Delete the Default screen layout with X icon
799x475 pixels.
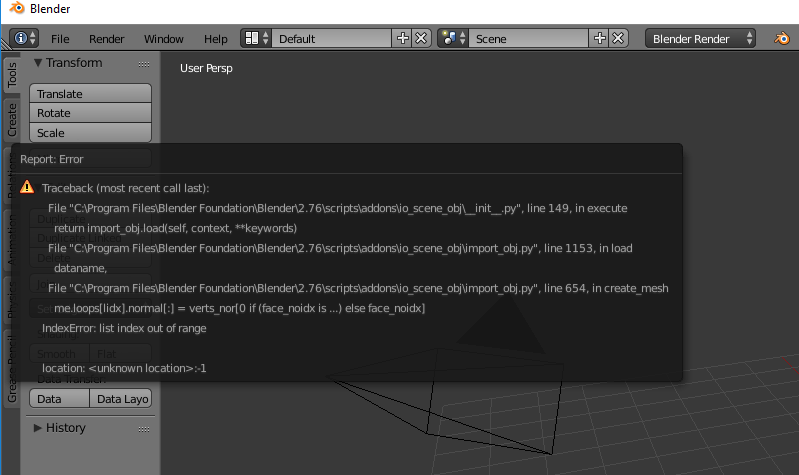421,38
